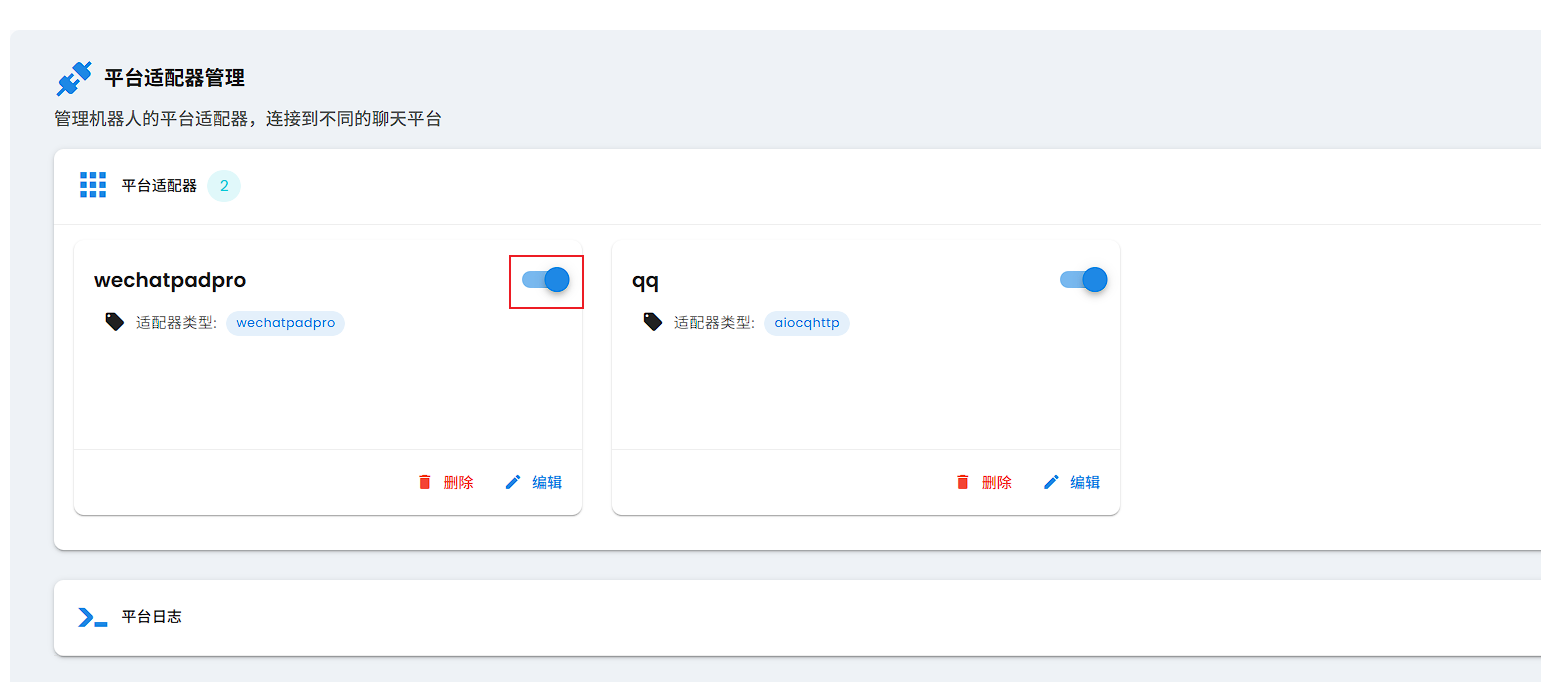Click 适配器类型 label on qq card
This screenshot has width=1541, height=682.
point(714,323)
